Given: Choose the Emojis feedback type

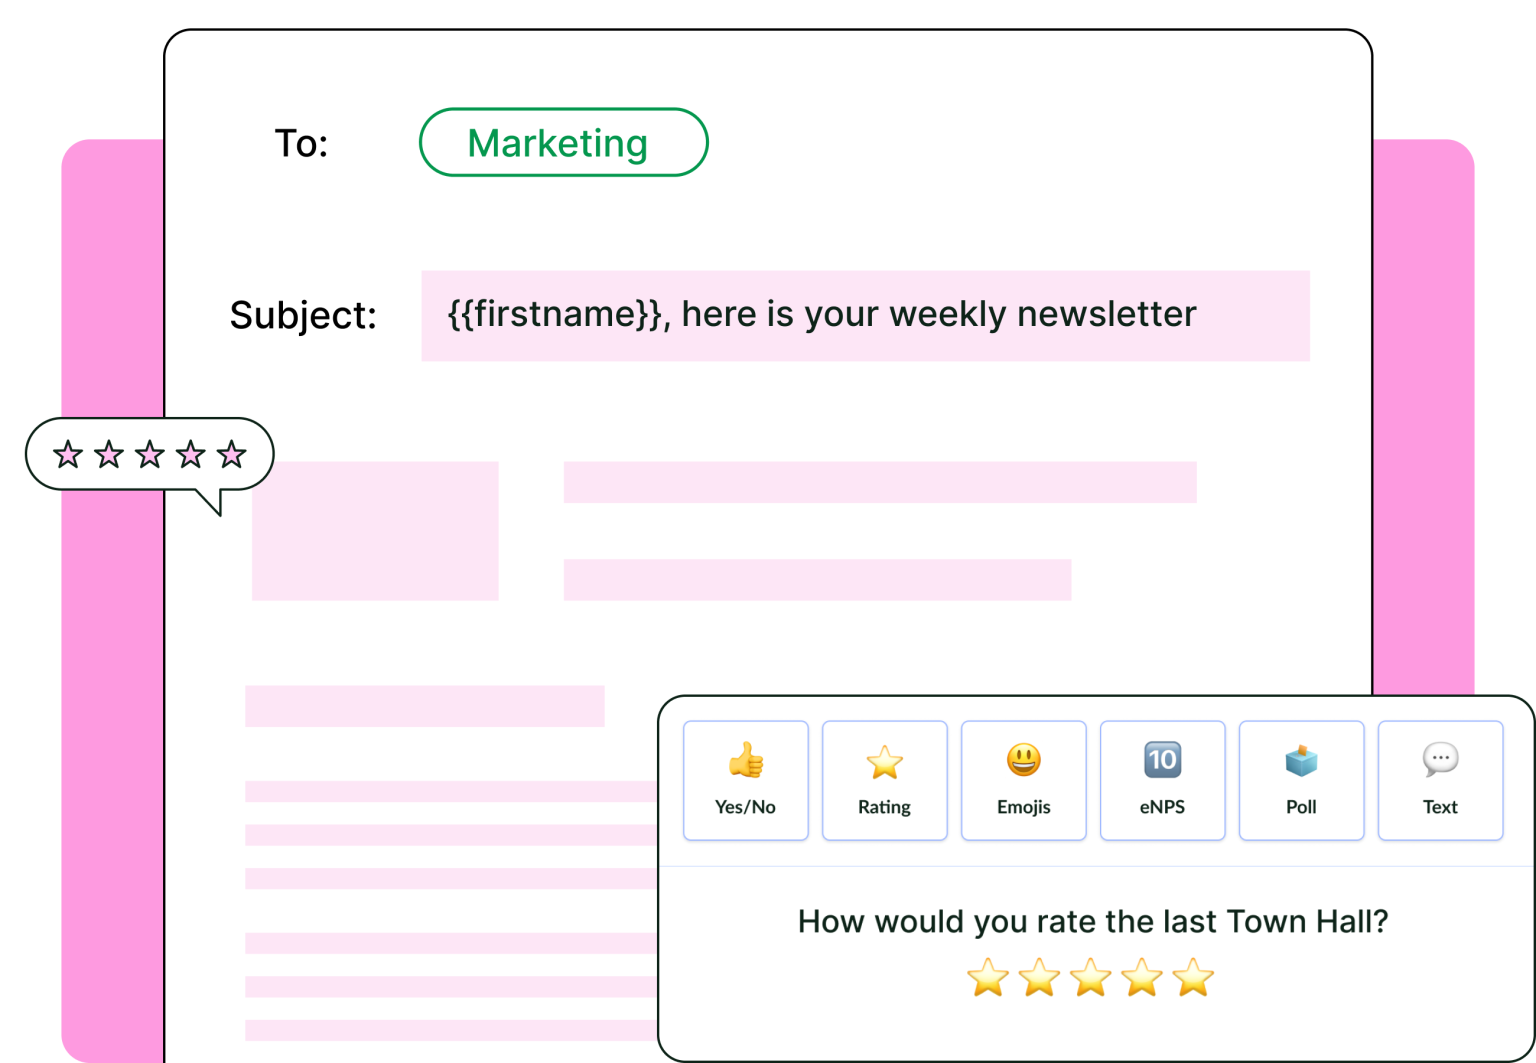Looking at the screenshot, I should [x=1023, y=781].
